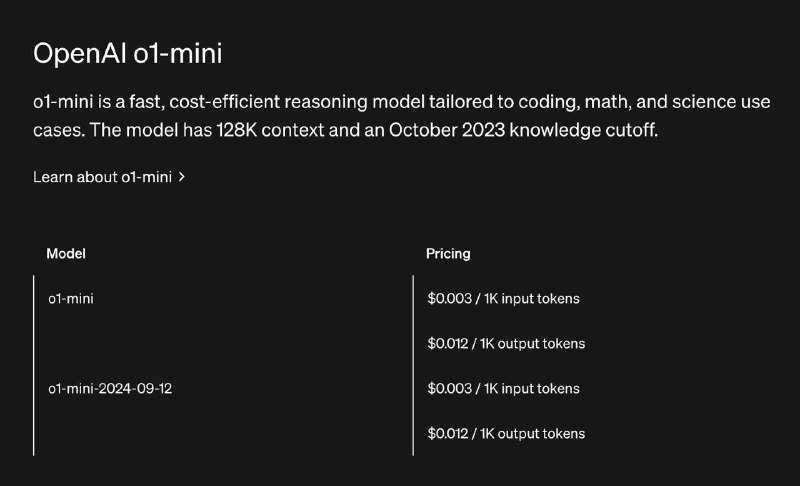The image size is (800, 486).
Task: Click o1-mini-2024-09-12's $0.003 input tokens price
Action: tap(504, 389)
